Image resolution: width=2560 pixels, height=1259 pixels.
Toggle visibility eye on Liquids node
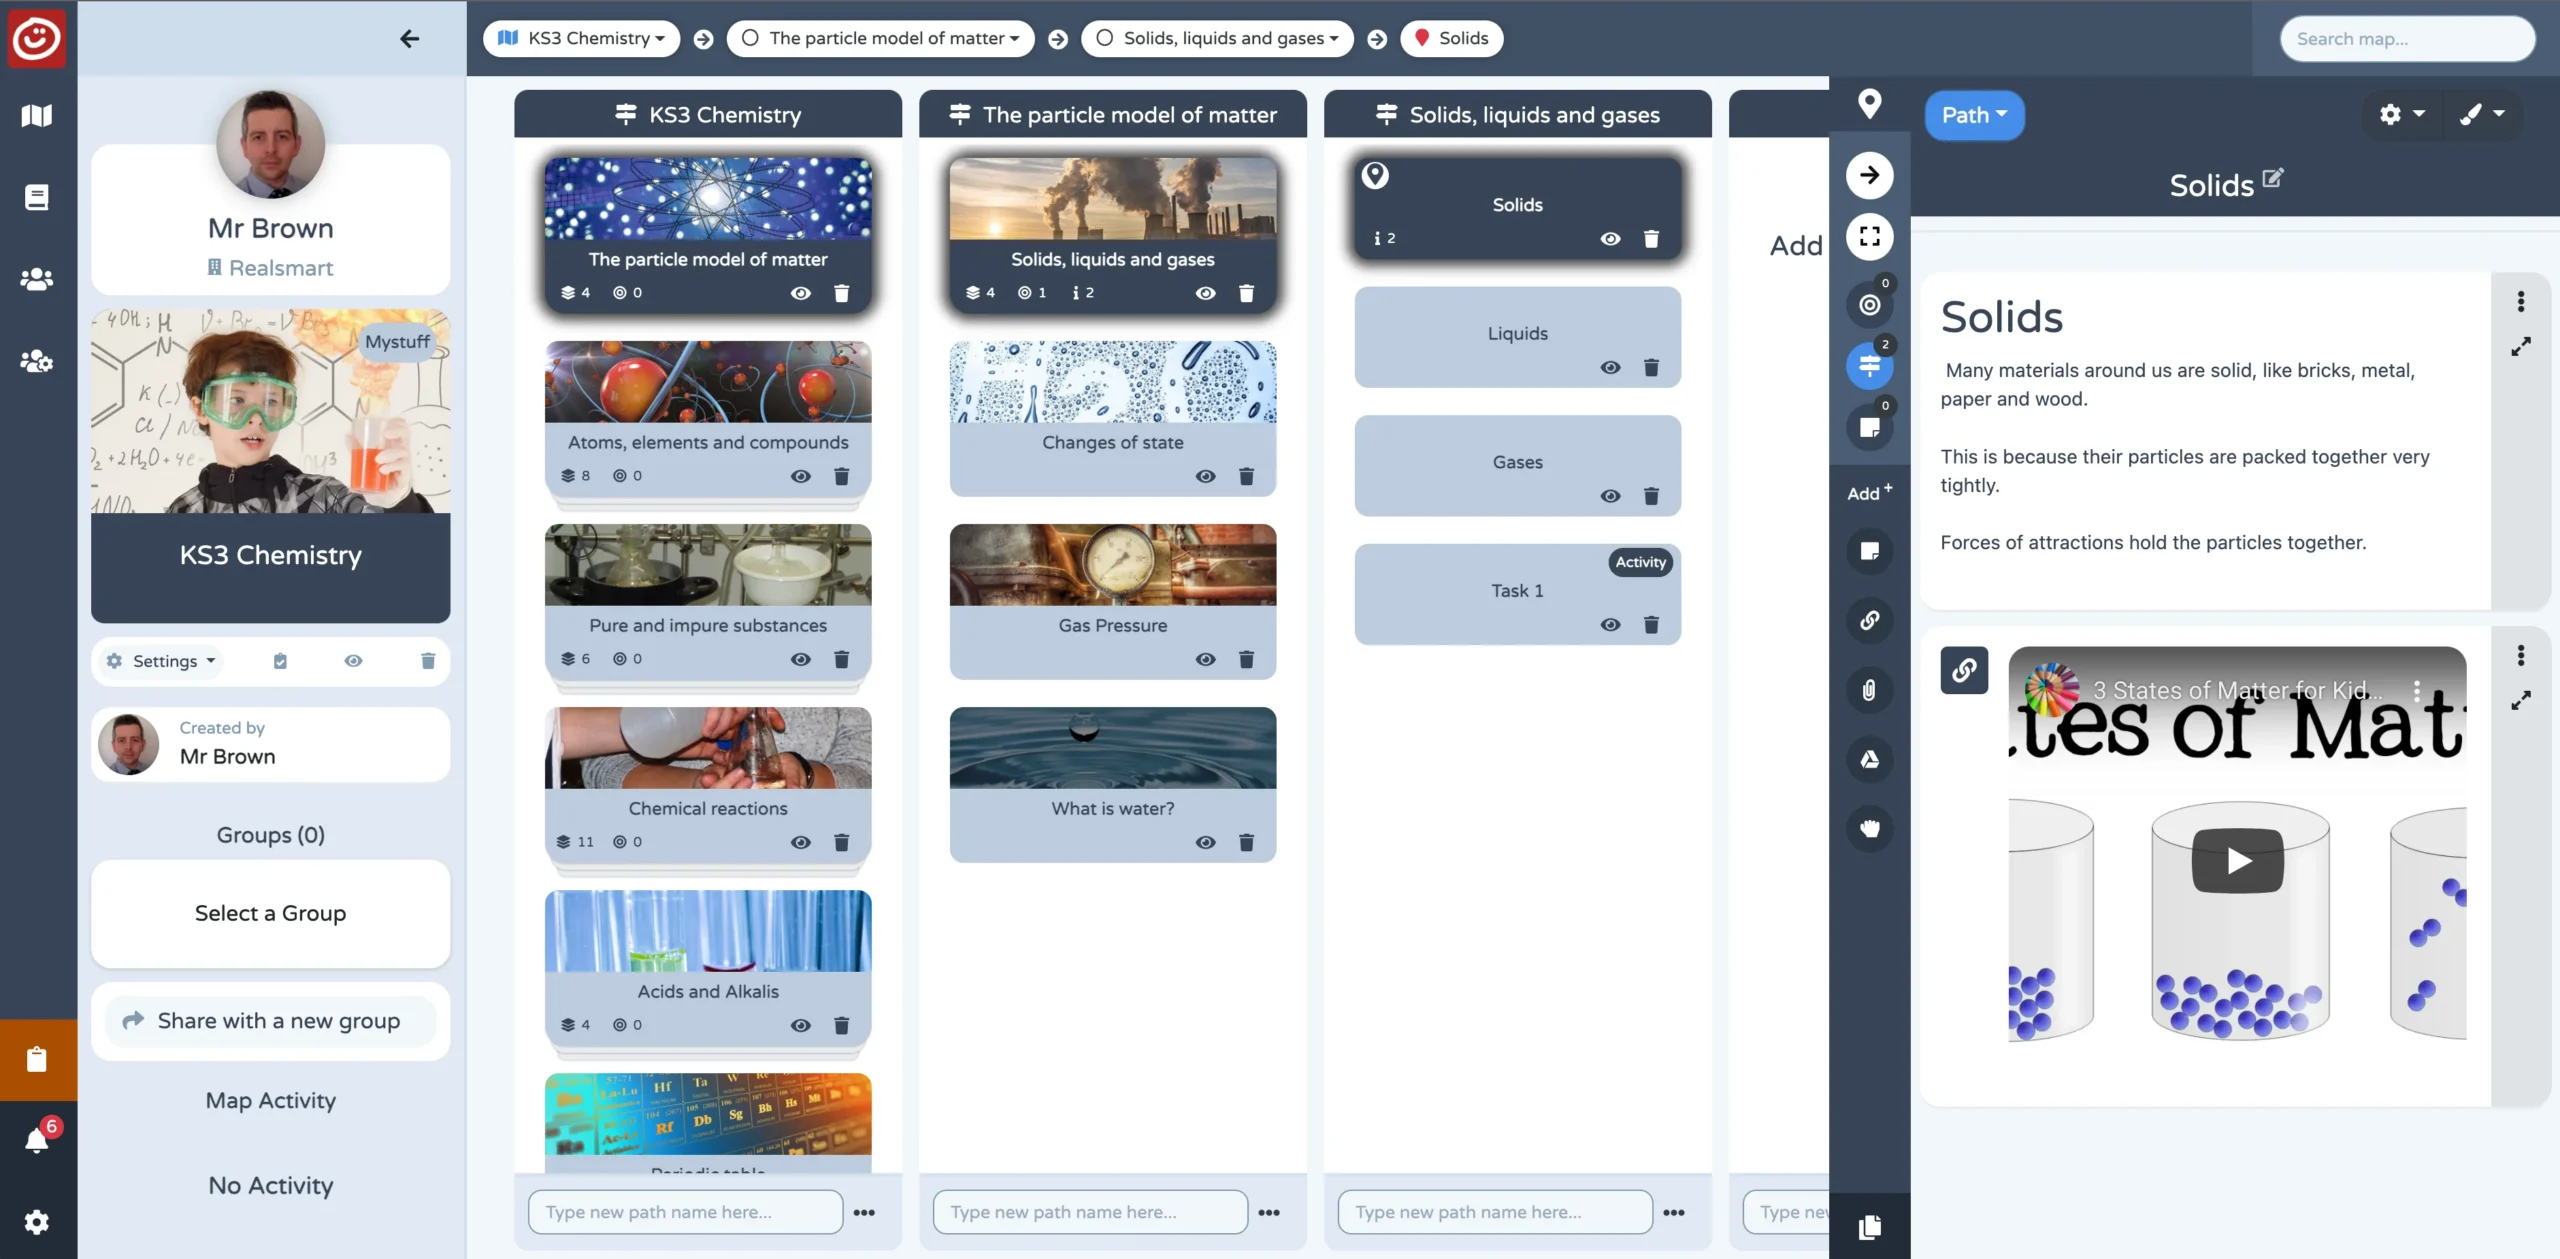pos(1611,366)
